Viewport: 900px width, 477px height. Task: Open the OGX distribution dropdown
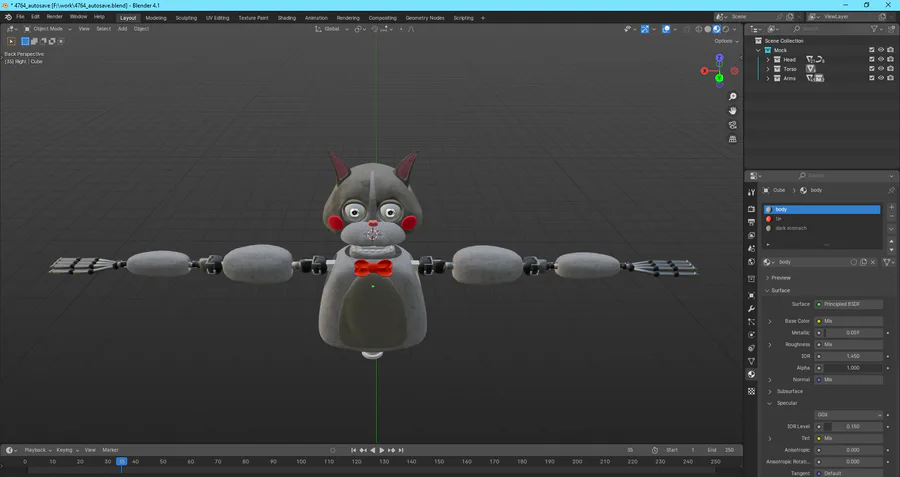(x=848, y=414)
